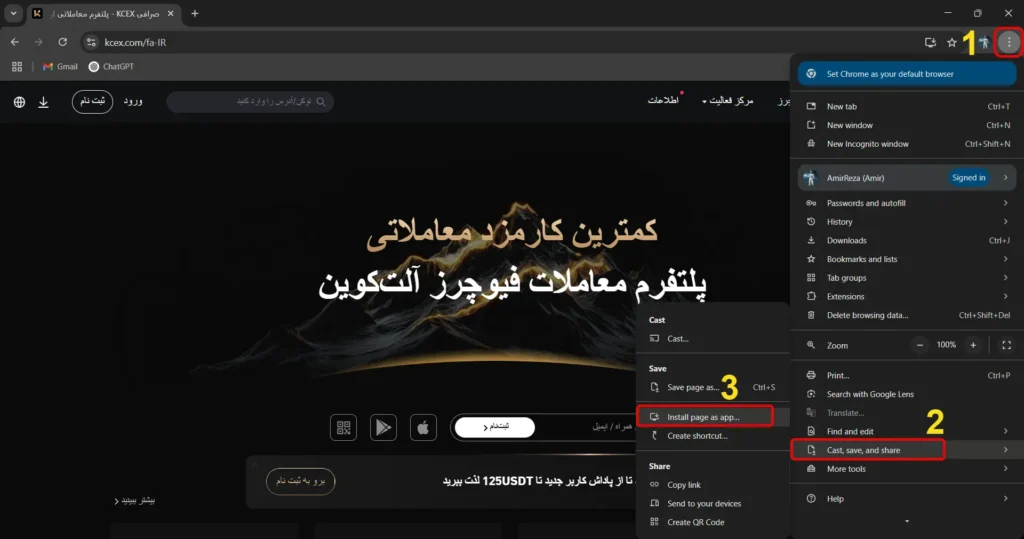Open New Incognito window
The width and height of the screenshot is (1024, 539).
(x=906, y=144)
